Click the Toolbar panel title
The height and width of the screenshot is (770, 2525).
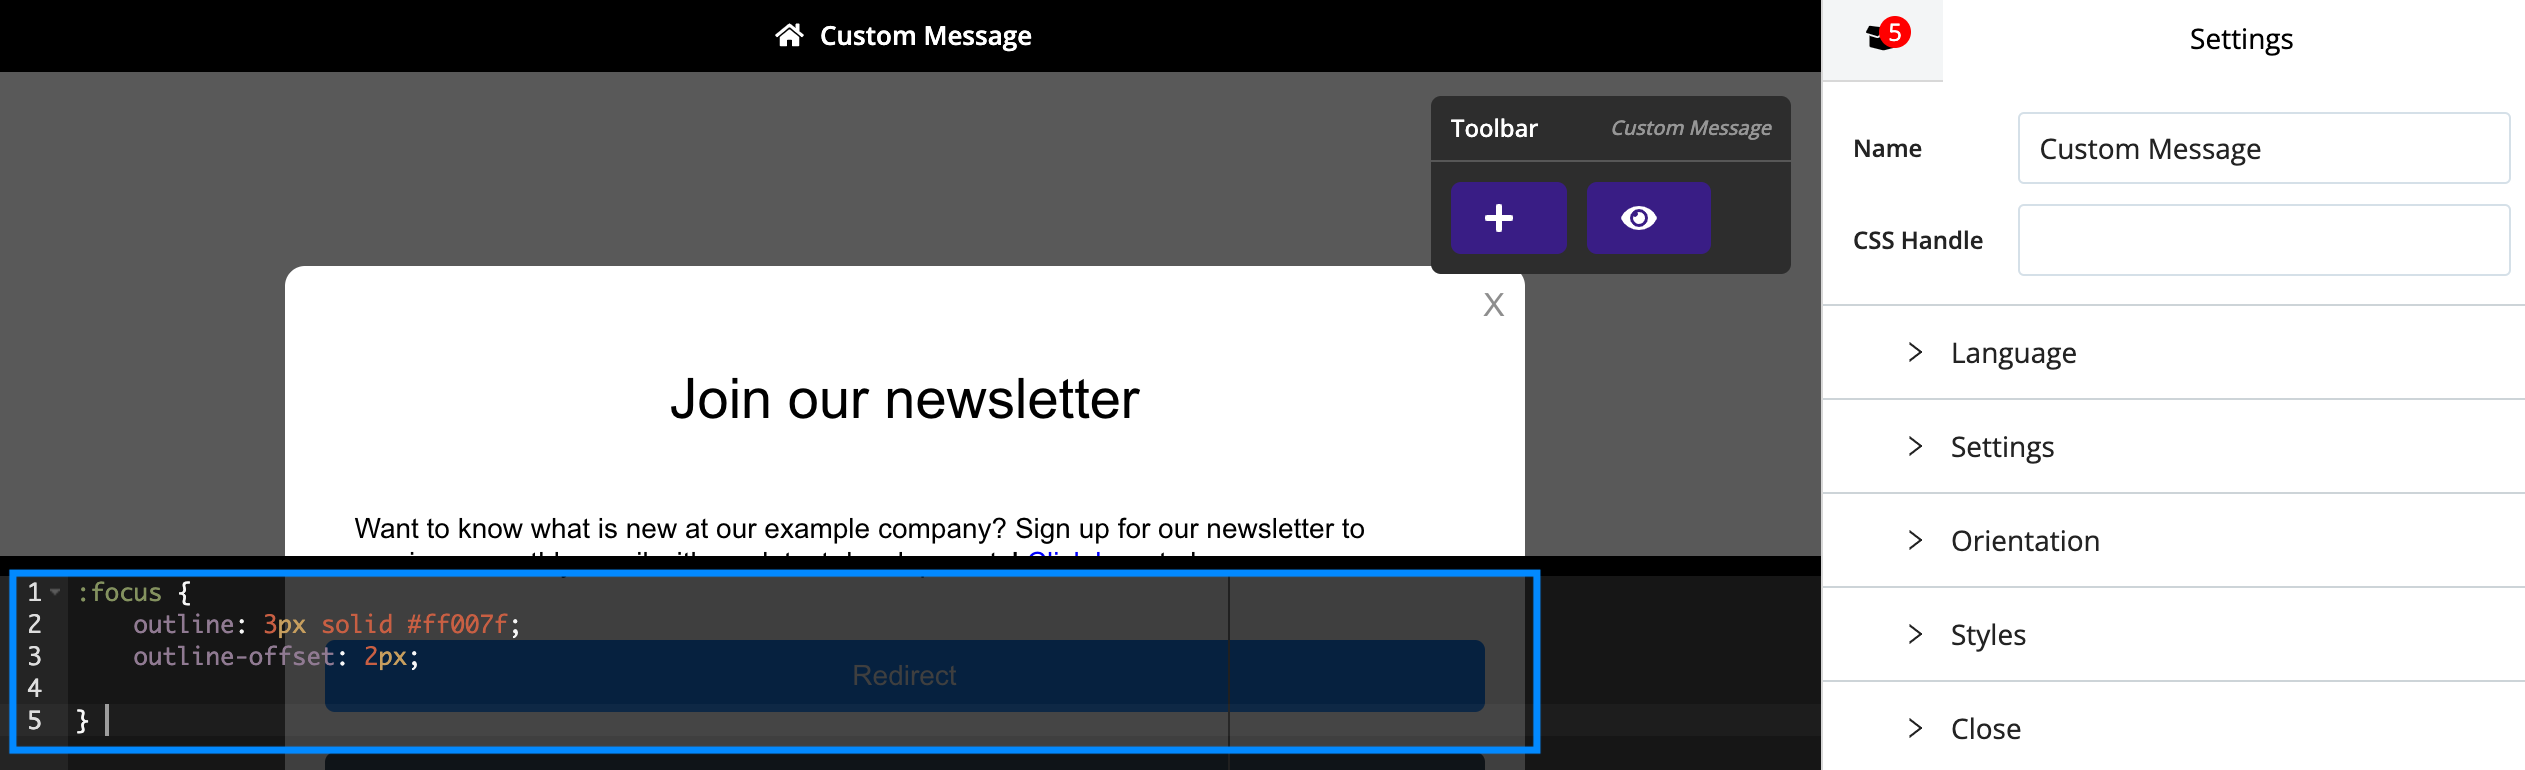tap(1494, 128)
